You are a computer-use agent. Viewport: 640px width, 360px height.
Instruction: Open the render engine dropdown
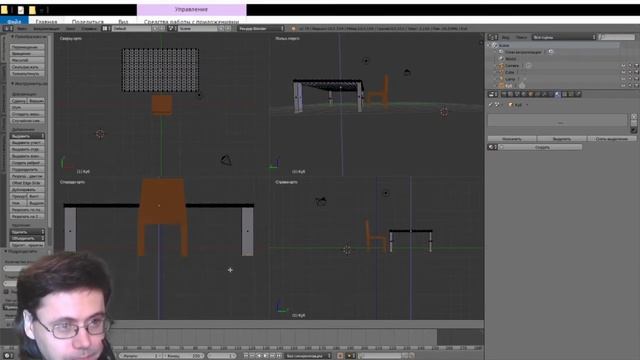tap(260, 29)
